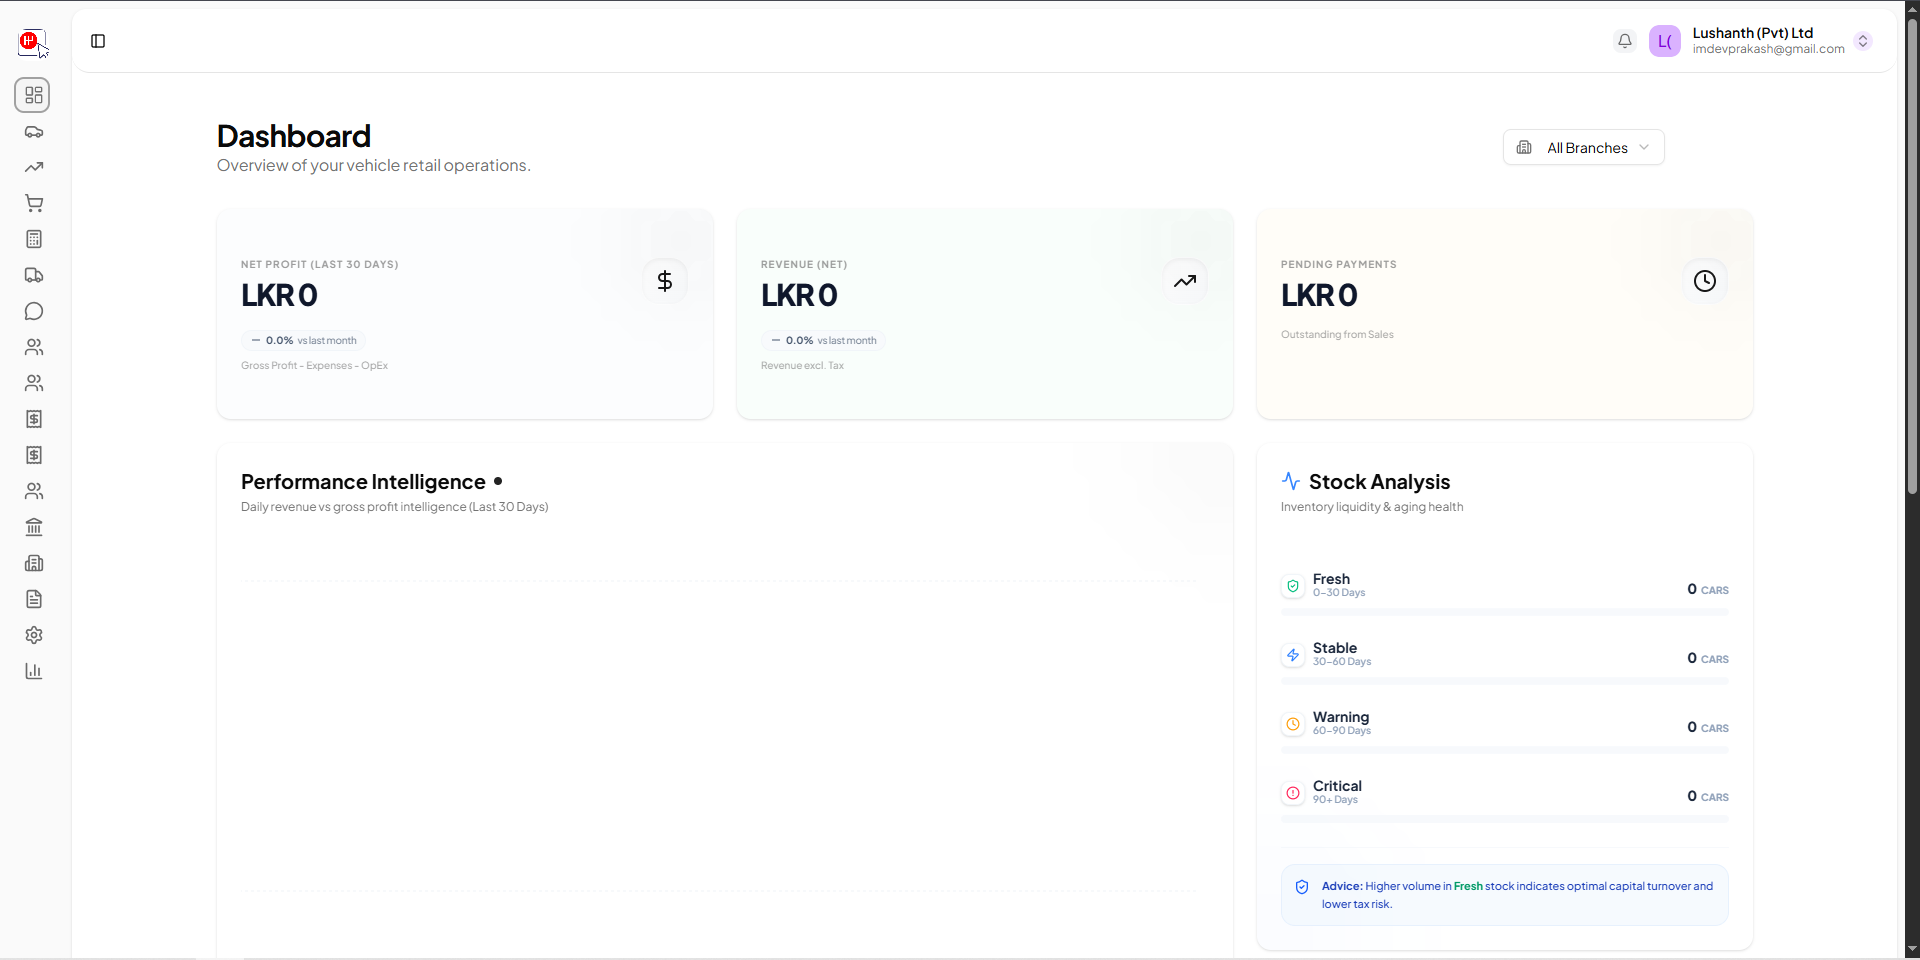Click the bank building sidebar icon
This screenshot has height=960, width=1920.
(34, 527)
